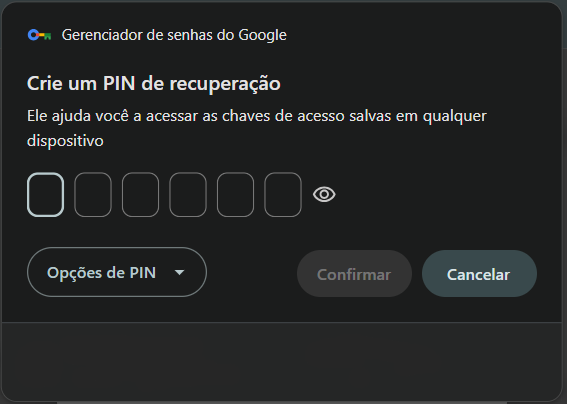
Task: Click the word "dispositivo" in the description
Action: tap(65, 141)
